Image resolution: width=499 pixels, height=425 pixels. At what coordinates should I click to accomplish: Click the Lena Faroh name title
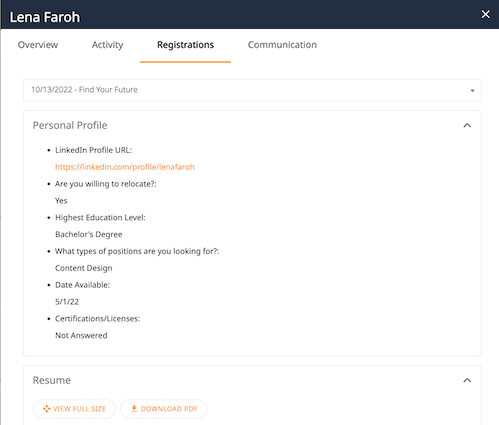click(x=45, y=17)
